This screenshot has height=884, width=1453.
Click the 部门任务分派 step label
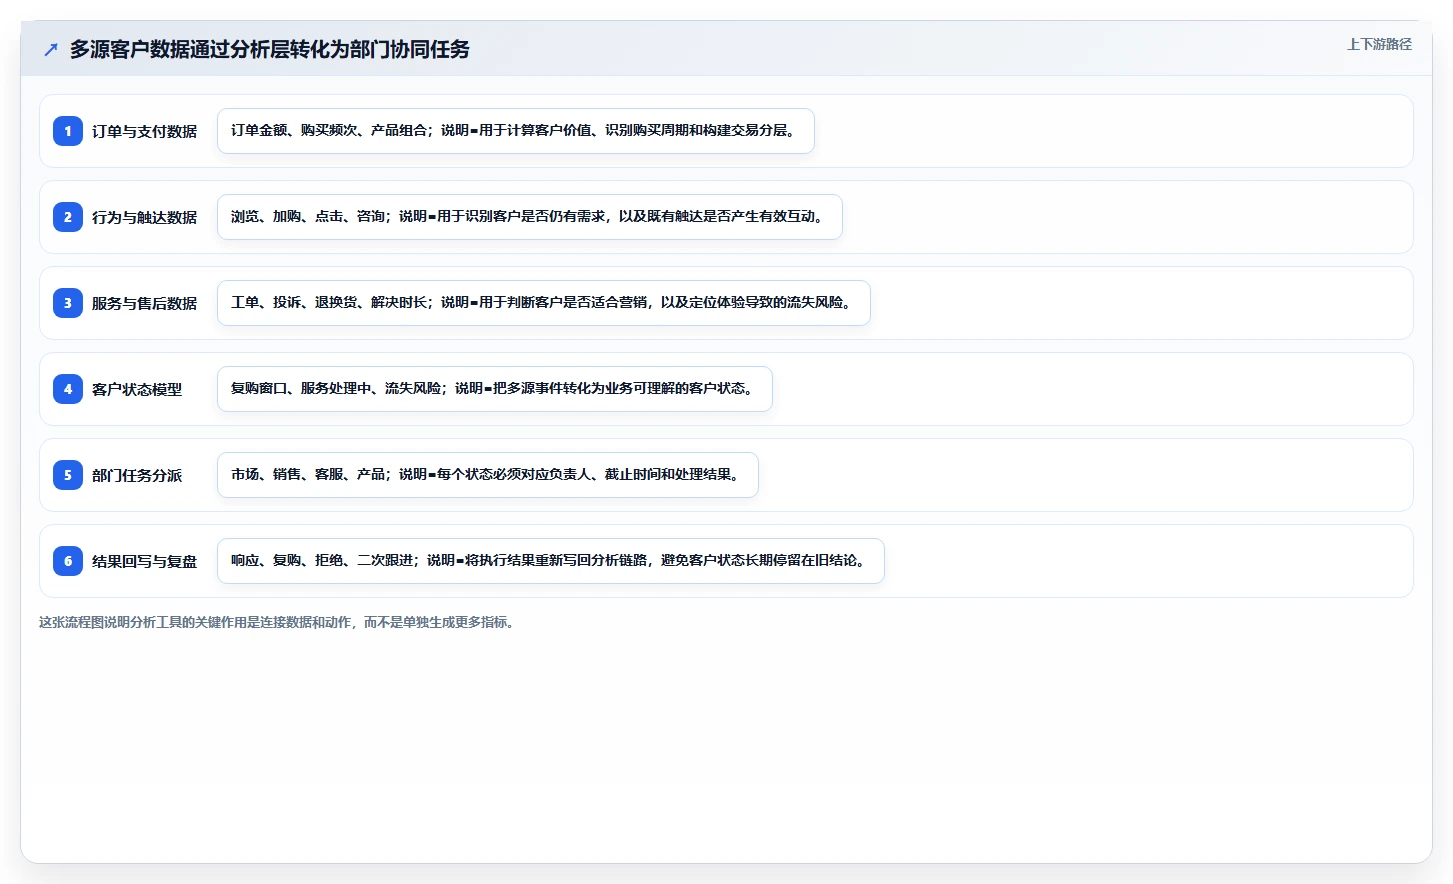coord(137,475)
